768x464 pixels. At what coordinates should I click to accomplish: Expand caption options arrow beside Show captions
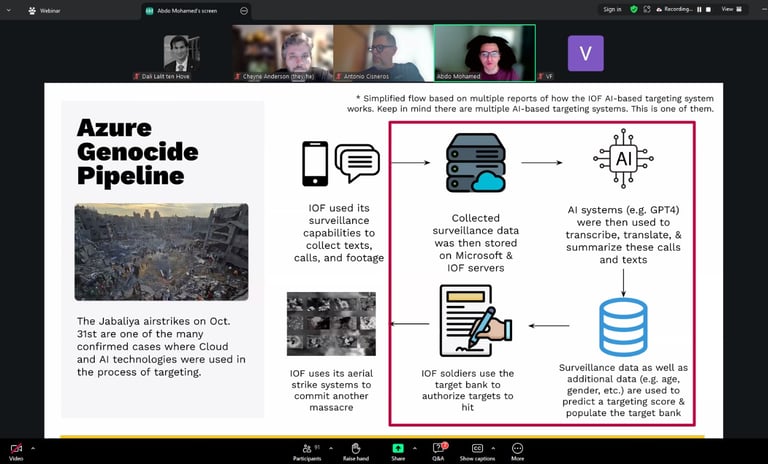click(493, 448)
